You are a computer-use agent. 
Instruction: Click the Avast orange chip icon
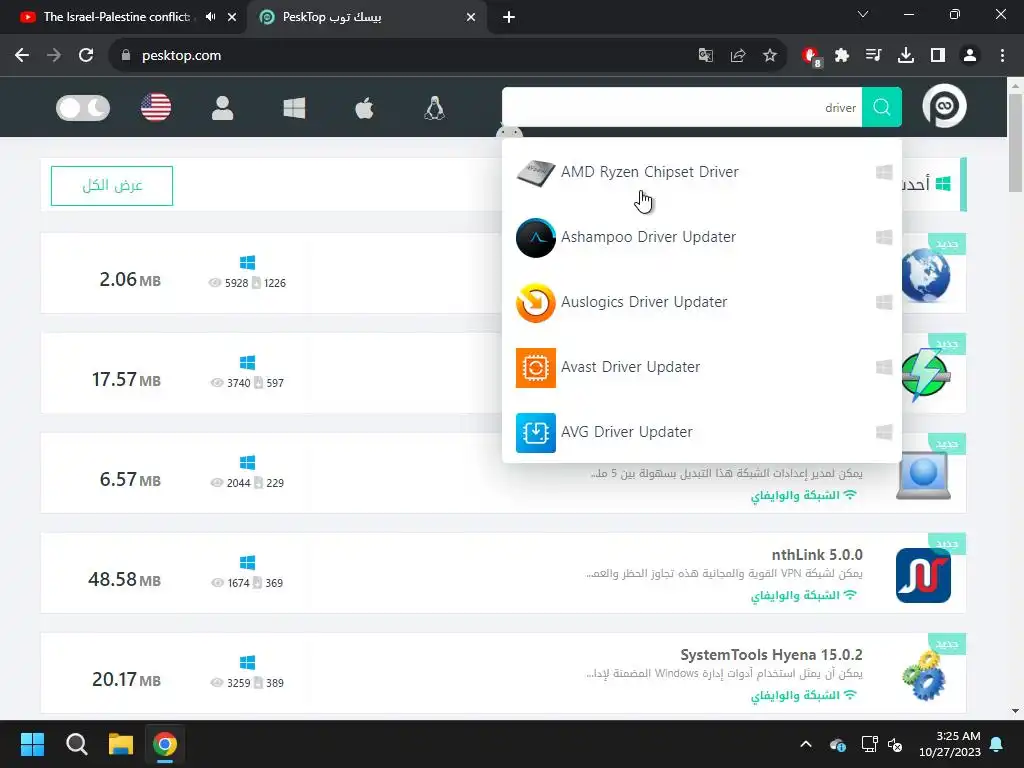[536, 368]
